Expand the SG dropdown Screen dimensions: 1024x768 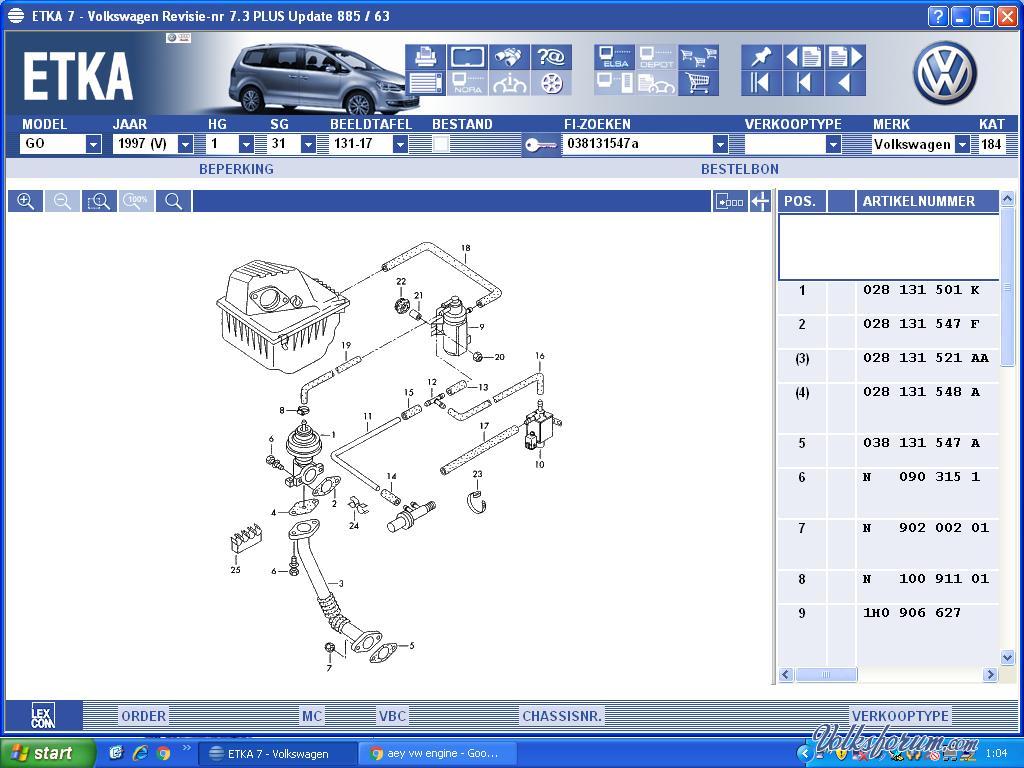[x=308, y=144]
